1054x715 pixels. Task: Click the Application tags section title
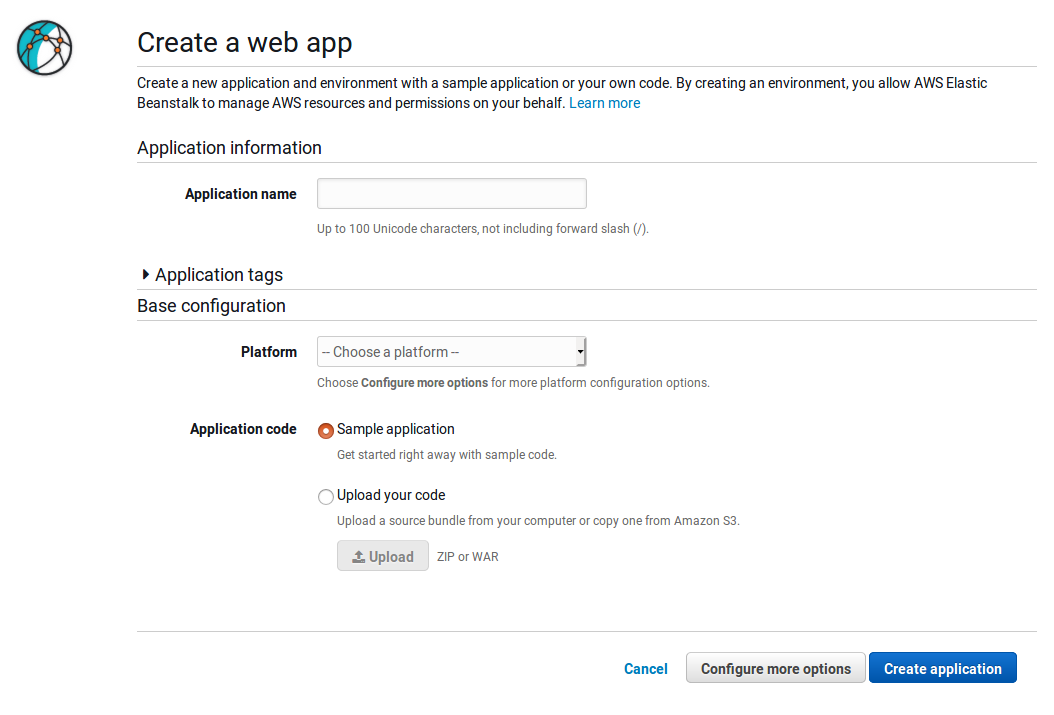tap(219, 275)
